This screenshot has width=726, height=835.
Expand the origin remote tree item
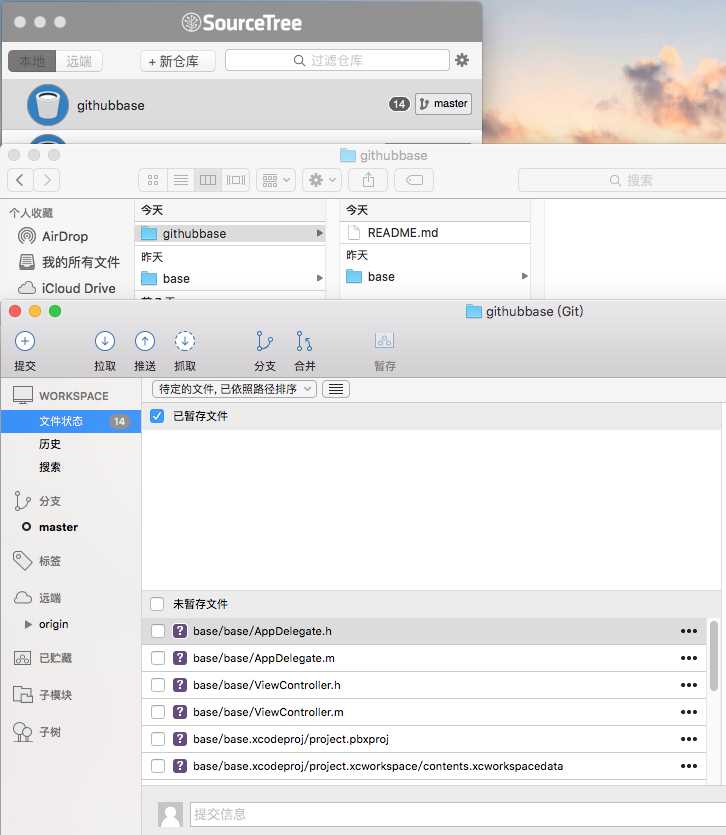coord(28,624)
